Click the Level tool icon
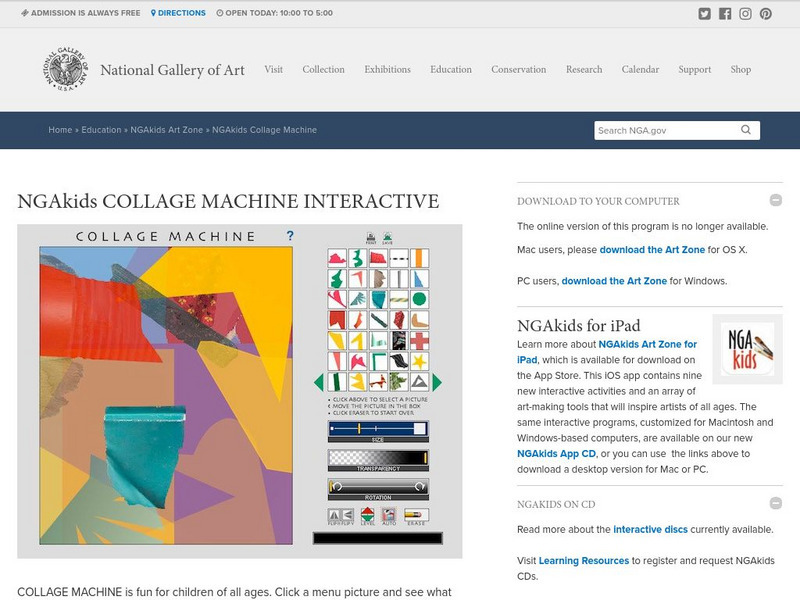Viewport: 800px width, 600px height. pos(368,513)
